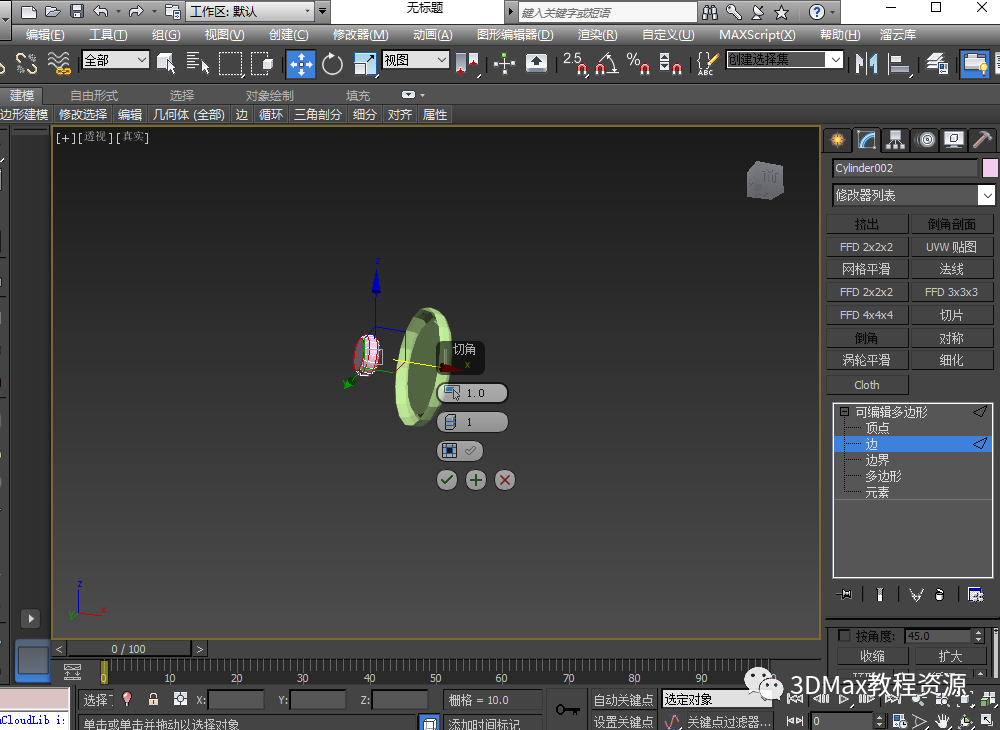Switch to the 自由形式 ribbon tab
This screenshot has height=730, width=1000.
pyautogui.click(x=94, y=96)
